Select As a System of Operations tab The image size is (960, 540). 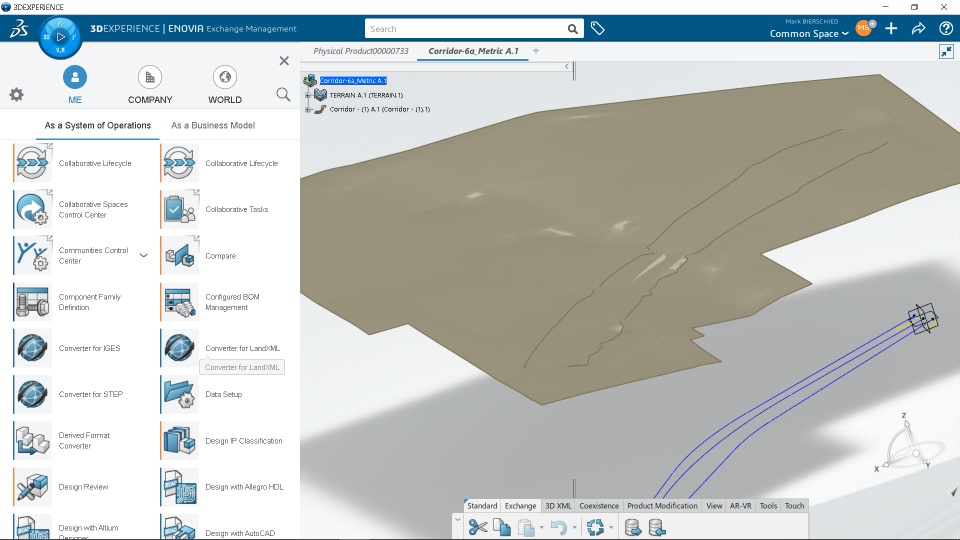(x=97, y=125)
